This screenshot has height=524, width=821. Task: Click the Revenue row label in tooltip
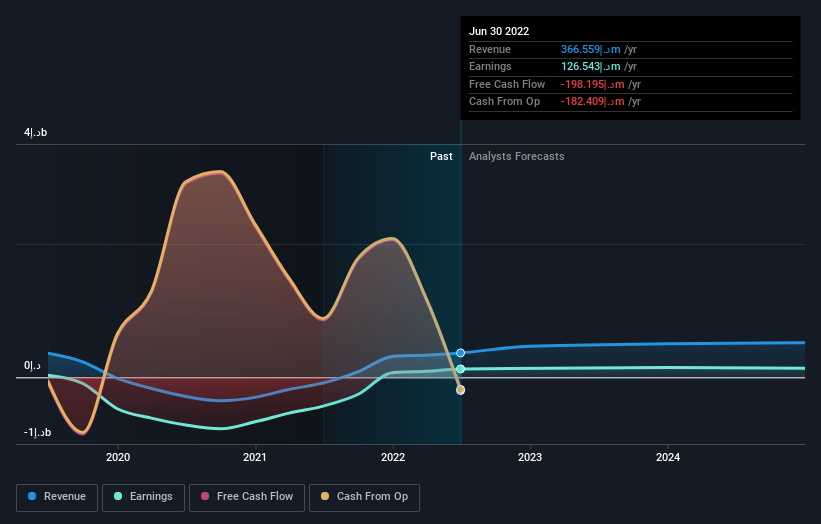(490, 49)
